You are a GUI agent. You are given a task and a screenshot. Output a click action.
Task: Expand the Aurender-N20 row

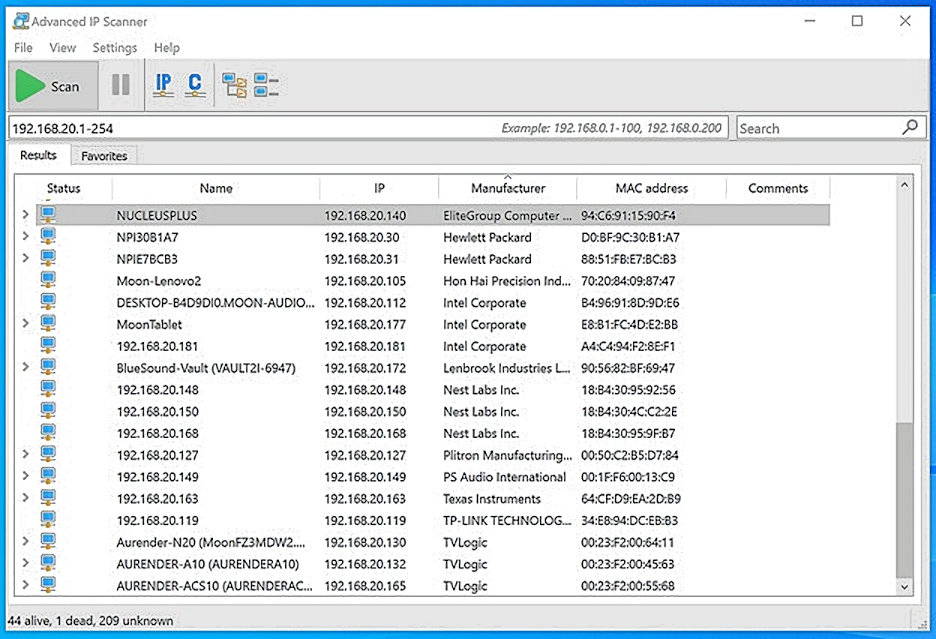coord(25,541)
